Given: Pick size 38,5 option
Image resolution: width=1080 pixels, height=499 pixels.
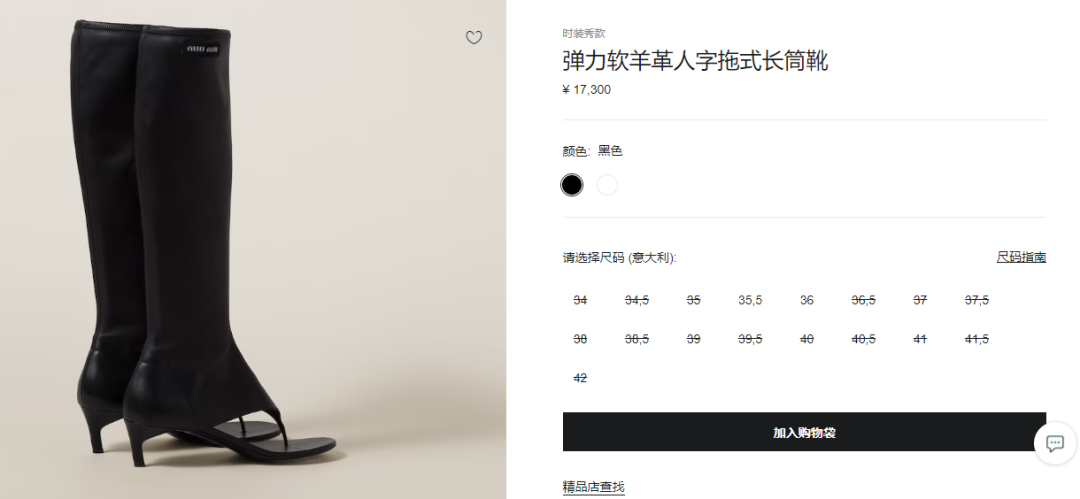Looking at the screenshot, I should 636,339.
